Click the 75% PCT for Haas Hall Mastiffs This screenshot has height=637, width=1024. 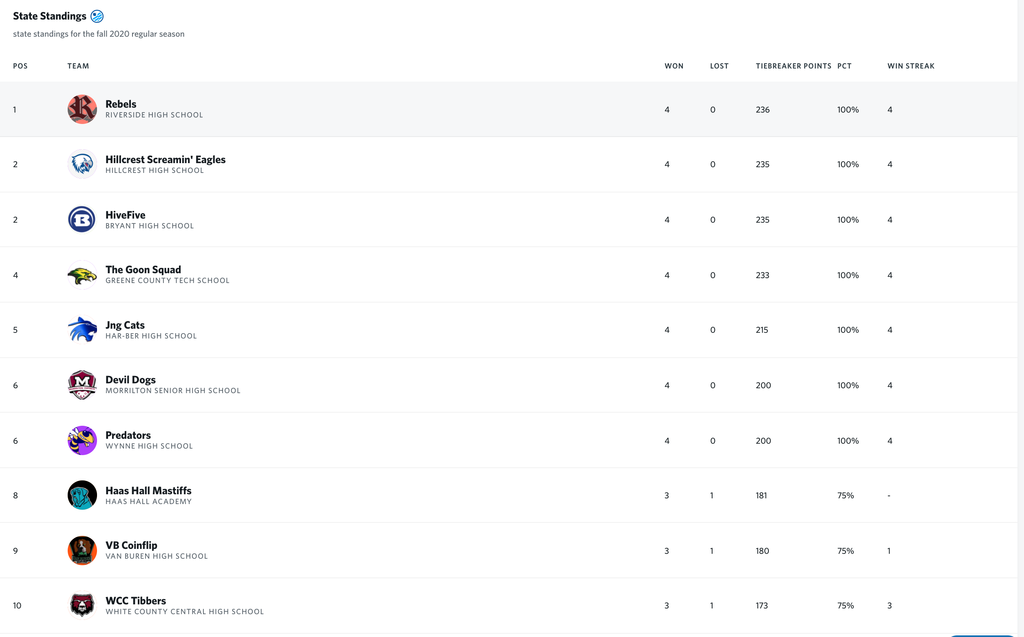coord(846,496)
